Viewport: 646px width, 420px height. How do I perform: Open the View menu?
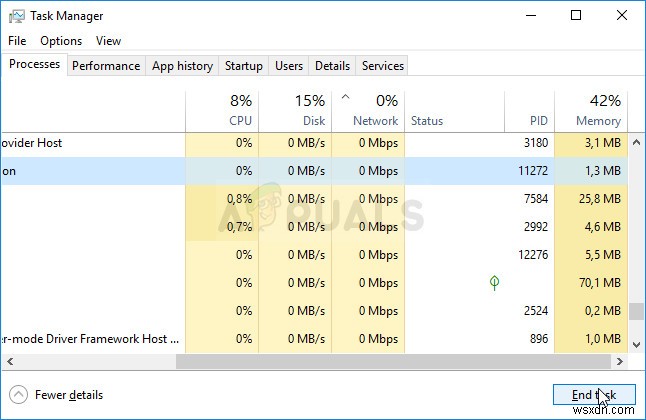(108, 41)
